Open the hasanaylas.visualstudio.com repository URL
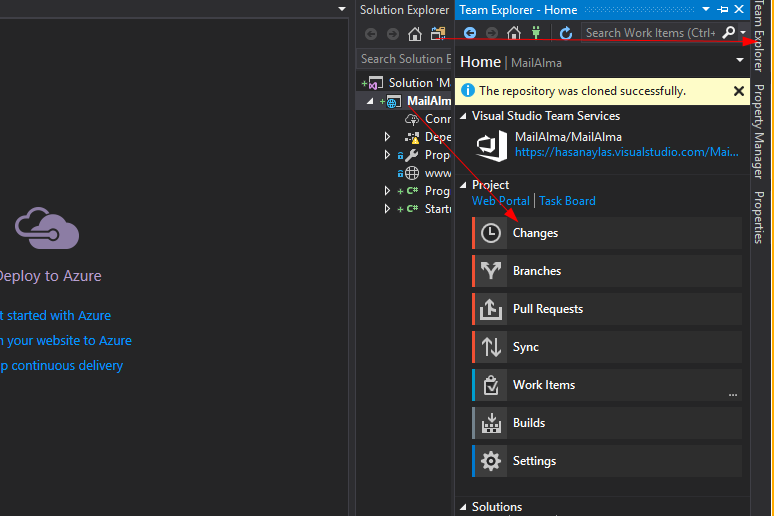 point(627,152)
